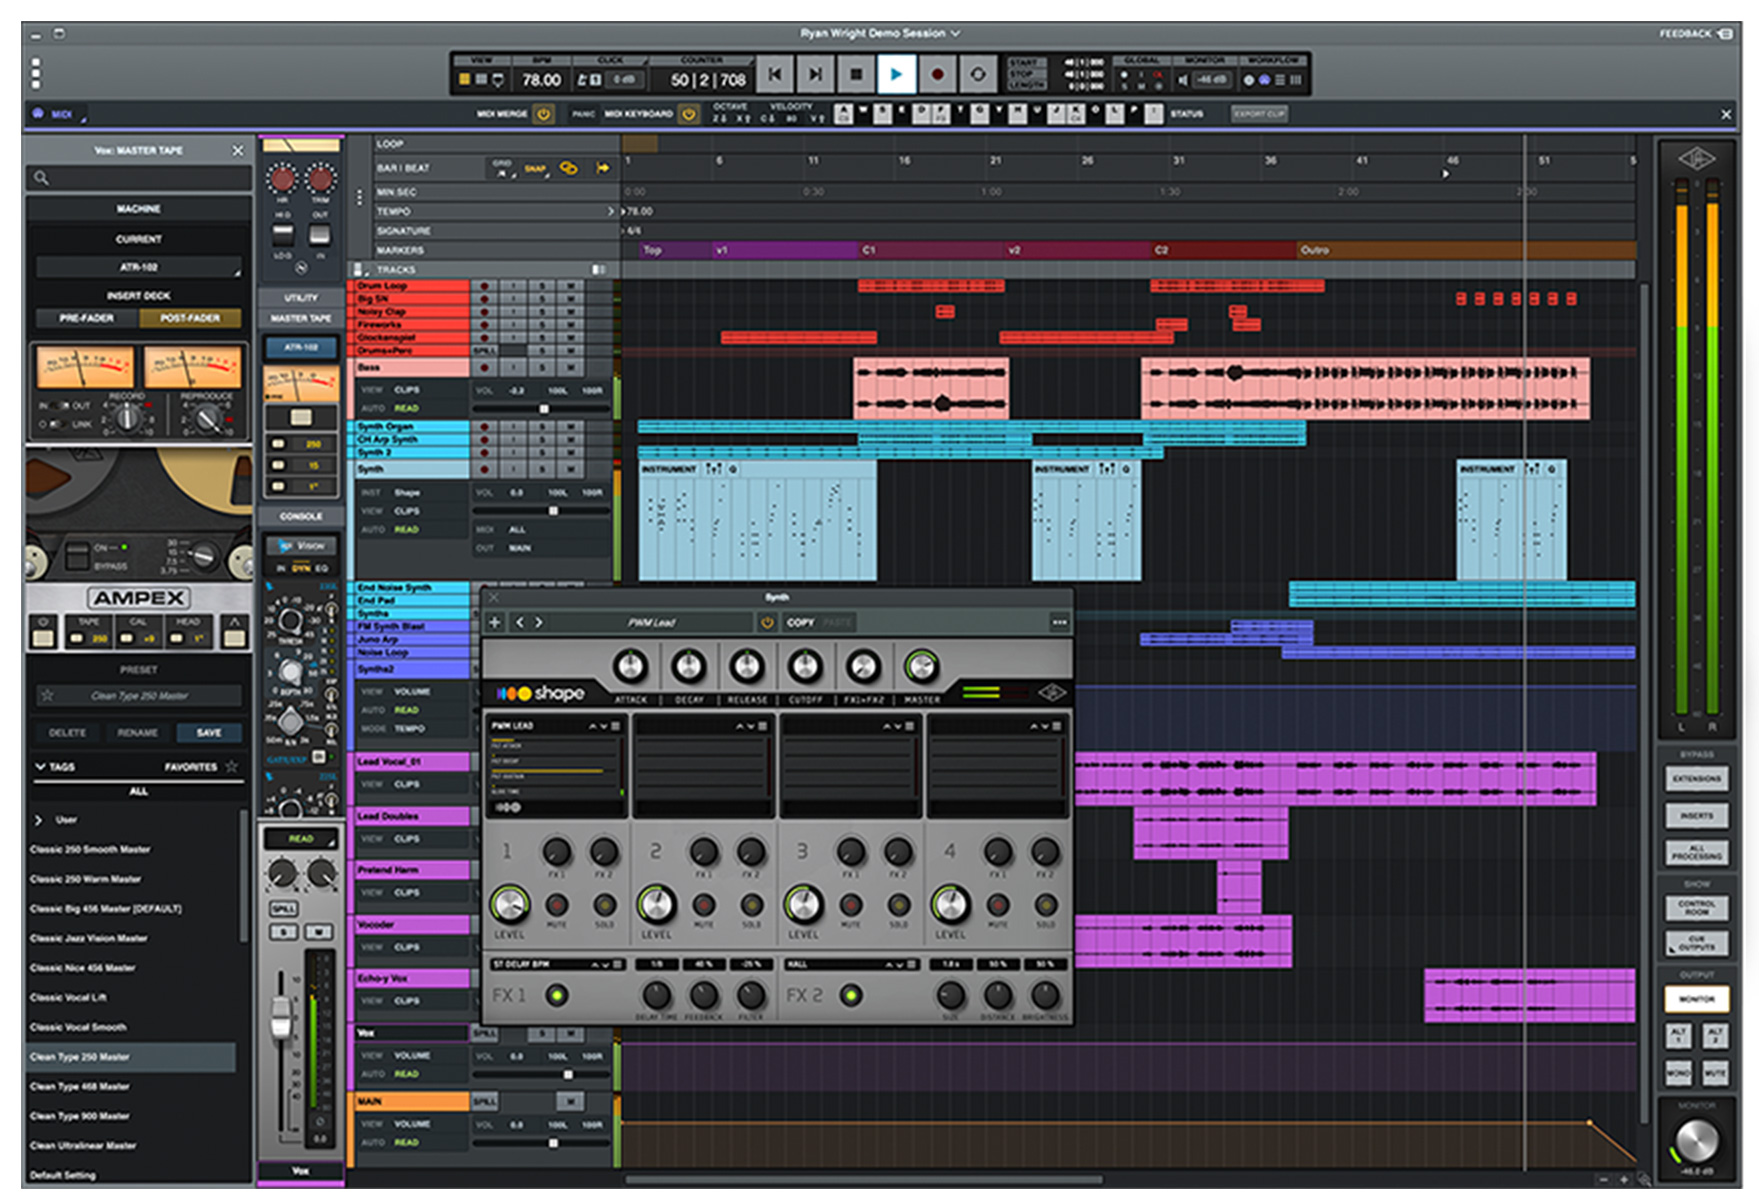Open the three-dot menu in Synth window

pyautogui.click(x=1059, y=622)
